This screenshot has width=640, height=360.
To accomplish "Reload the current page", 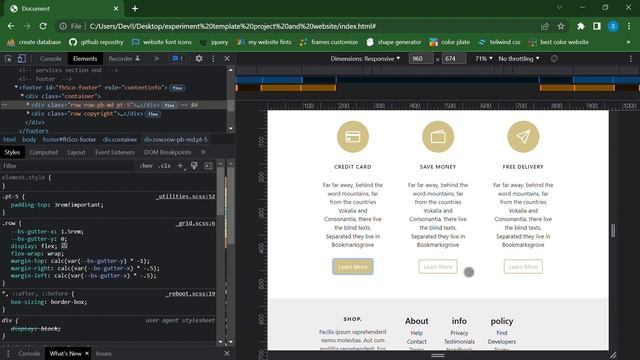I will click(43, 26).
